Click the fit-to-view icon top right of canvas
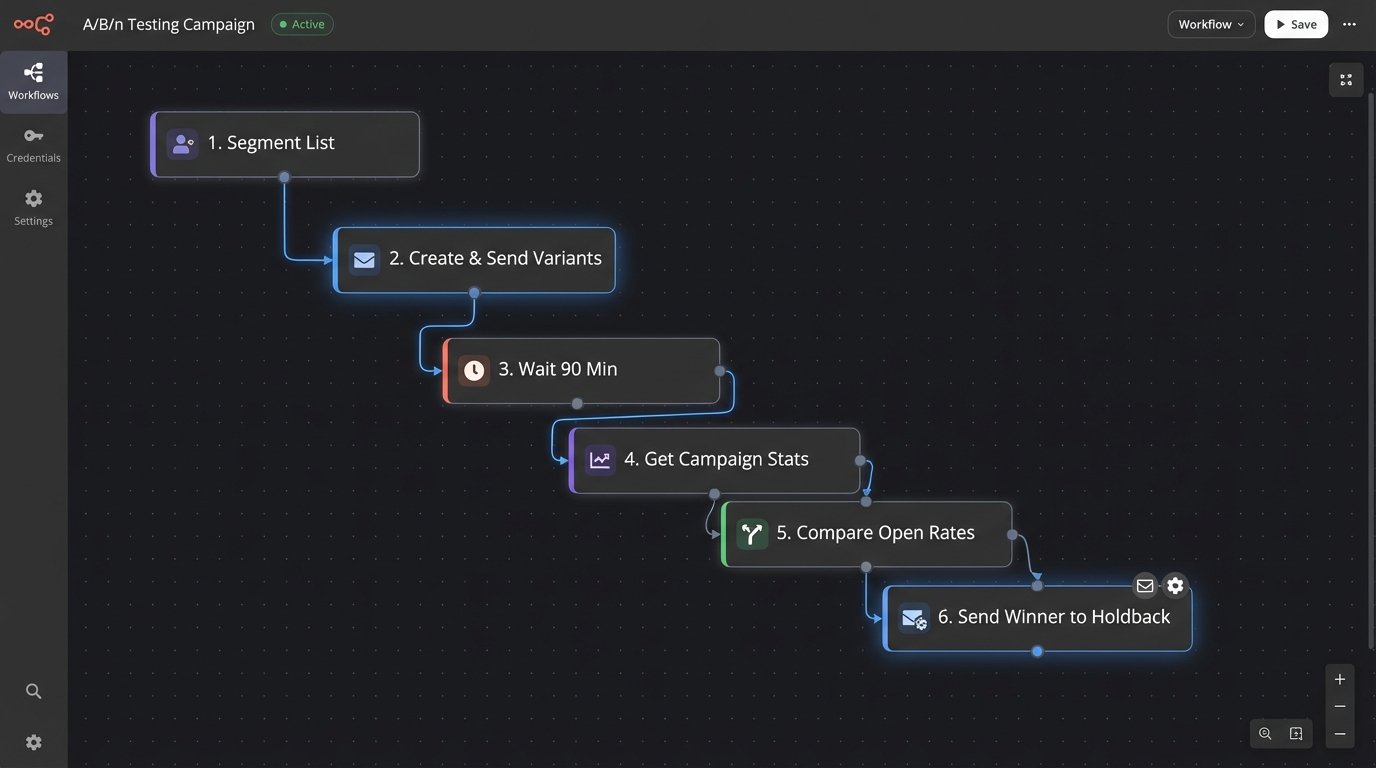This screenshot has width=1376, height=768. (x=1345, y=78)
